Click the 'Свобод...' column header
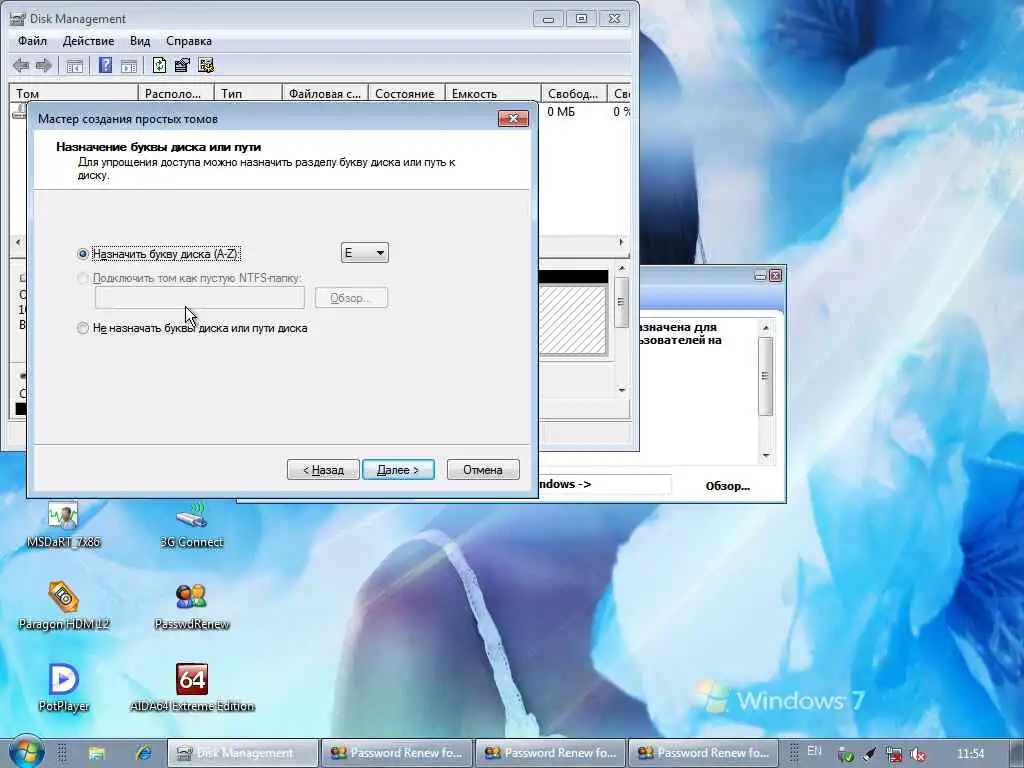 click(x=574, y=93)
